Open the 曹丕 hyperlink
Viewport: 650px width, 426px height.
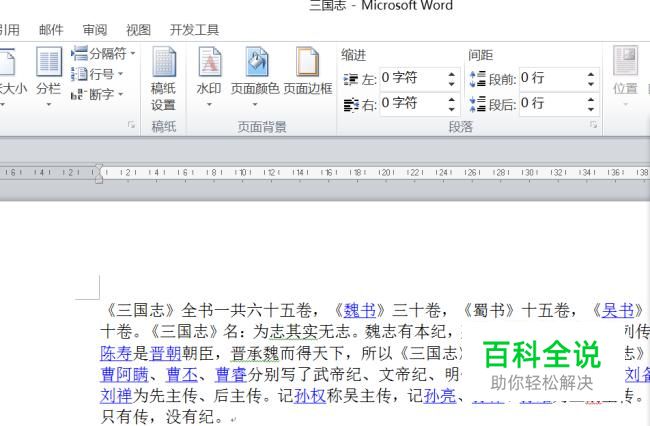point(182,375)
